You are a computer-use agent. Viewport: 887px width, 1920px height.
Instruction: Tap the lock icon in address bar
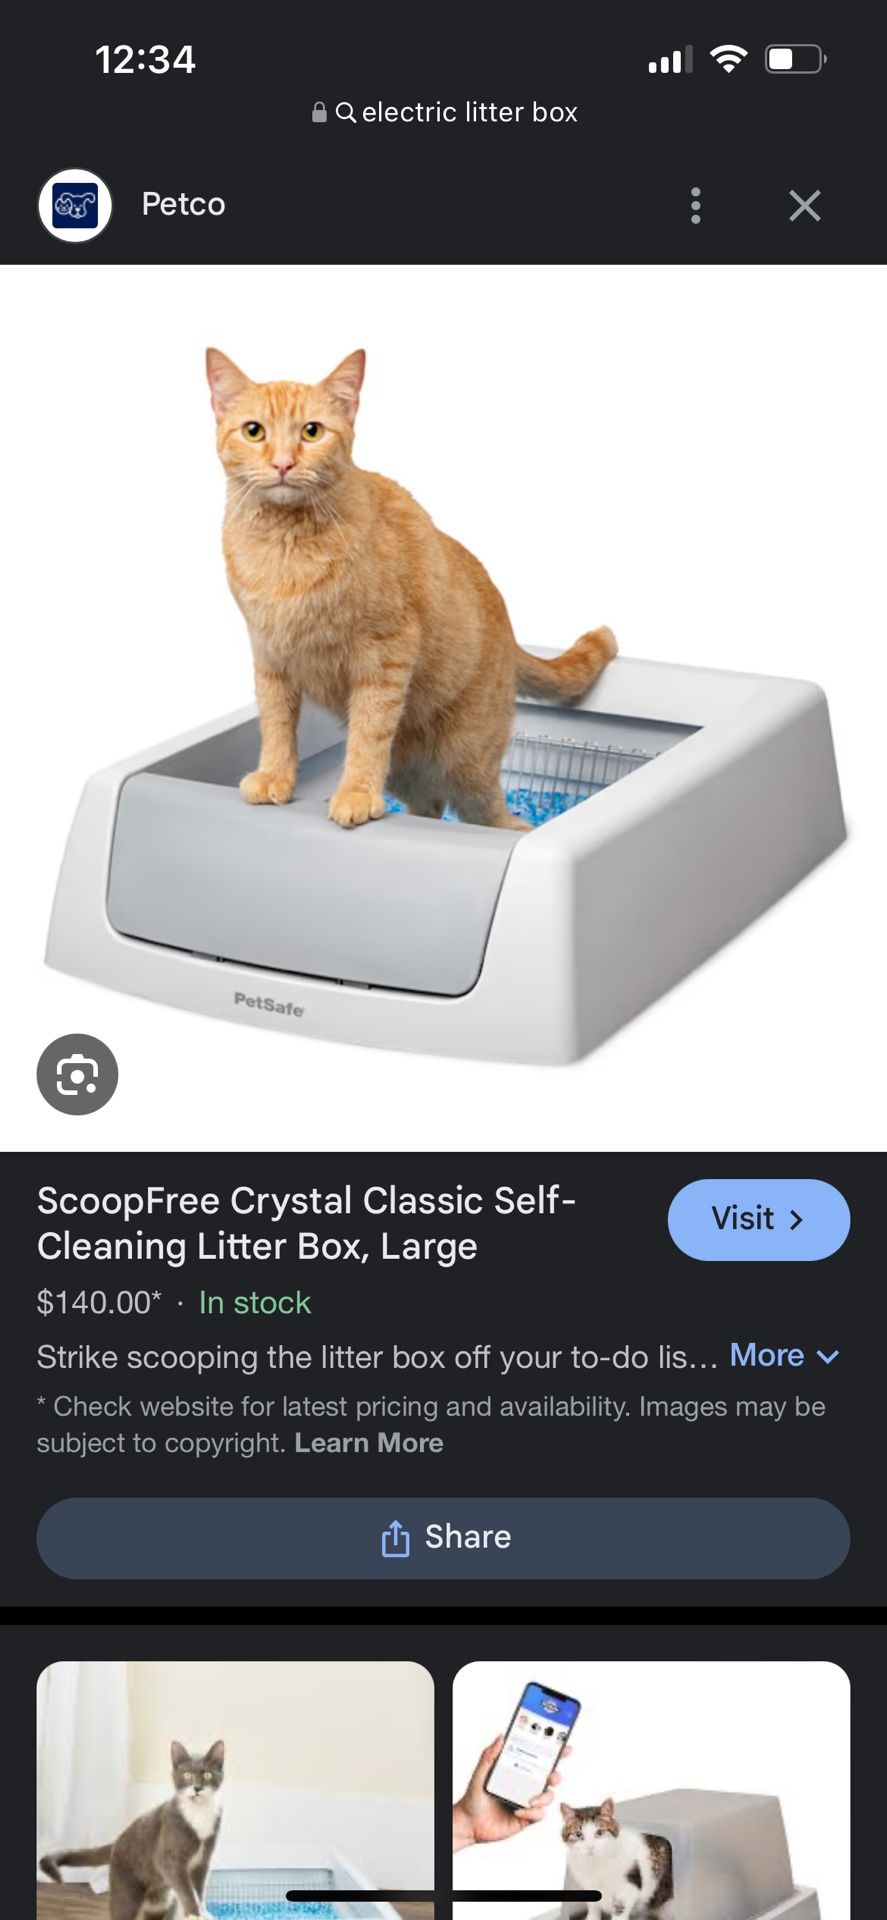tap(319, 112)
